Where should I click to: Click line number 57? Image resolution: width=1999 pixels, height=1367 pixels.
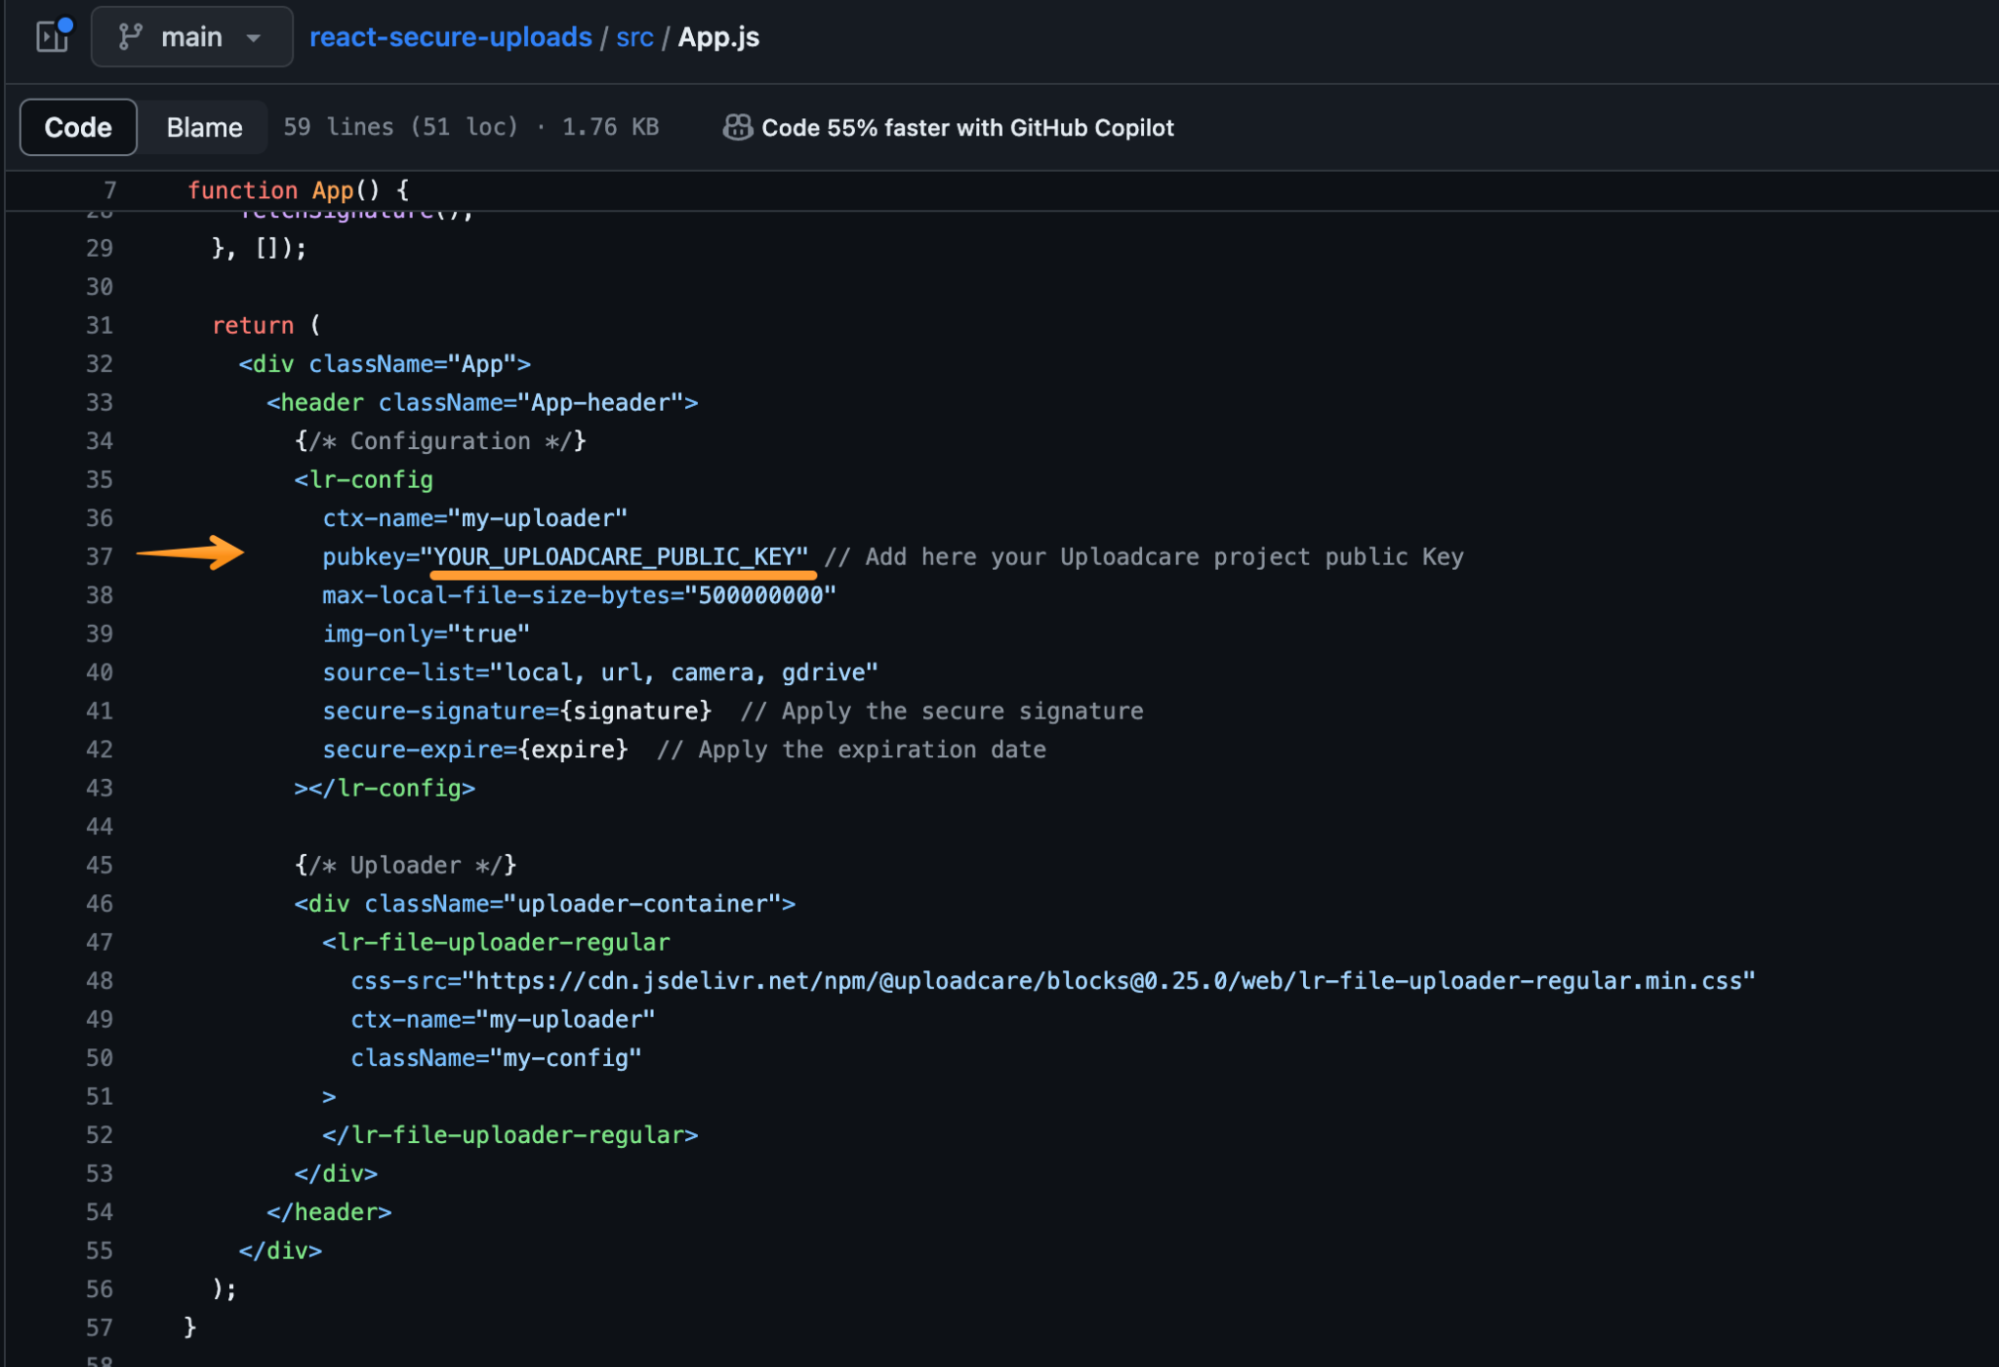100,1327
